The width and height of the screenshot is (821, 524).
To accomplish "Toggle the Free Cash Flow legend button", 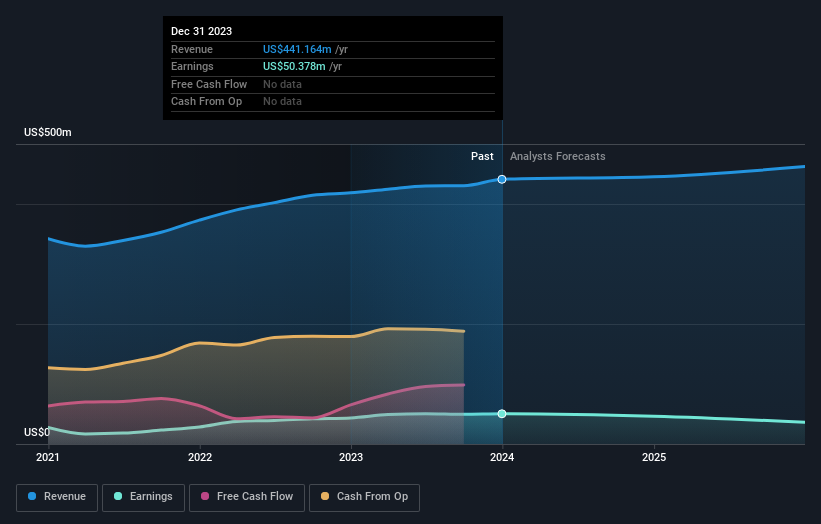I will 247,497.
